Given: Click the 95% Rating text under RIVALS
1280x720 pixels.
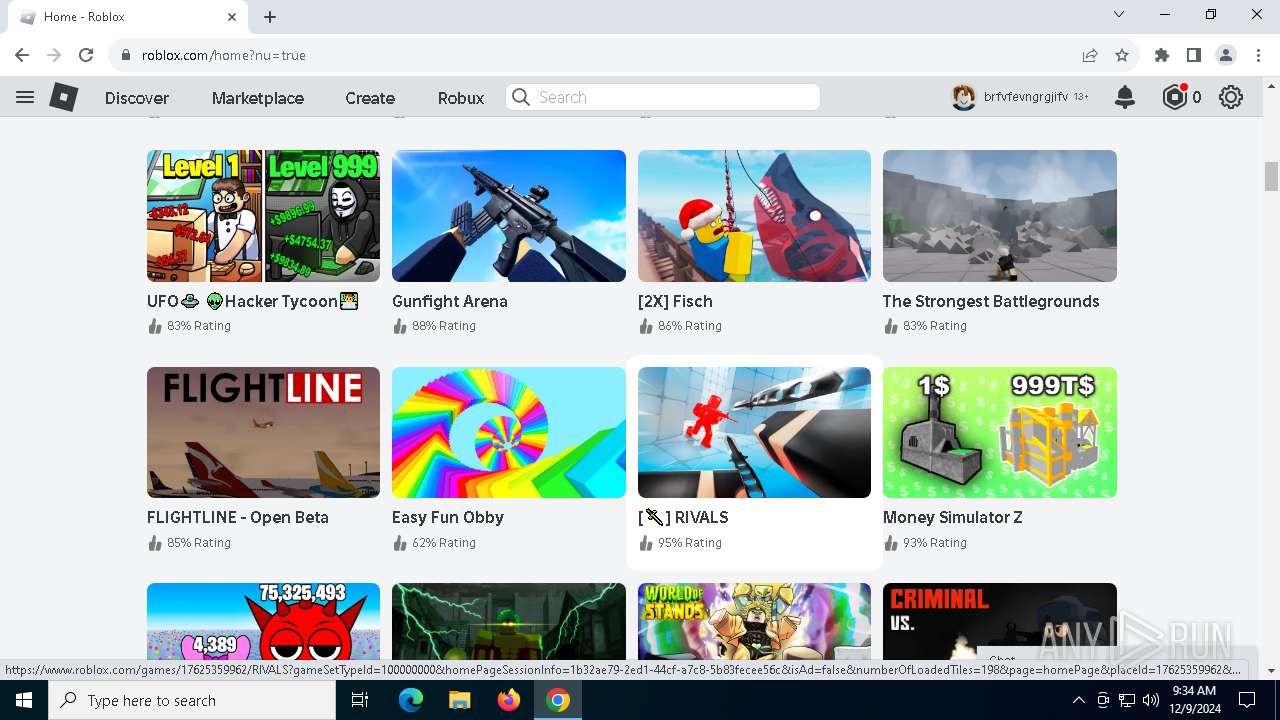Looking at the screenshot, I should pos(689,543).
